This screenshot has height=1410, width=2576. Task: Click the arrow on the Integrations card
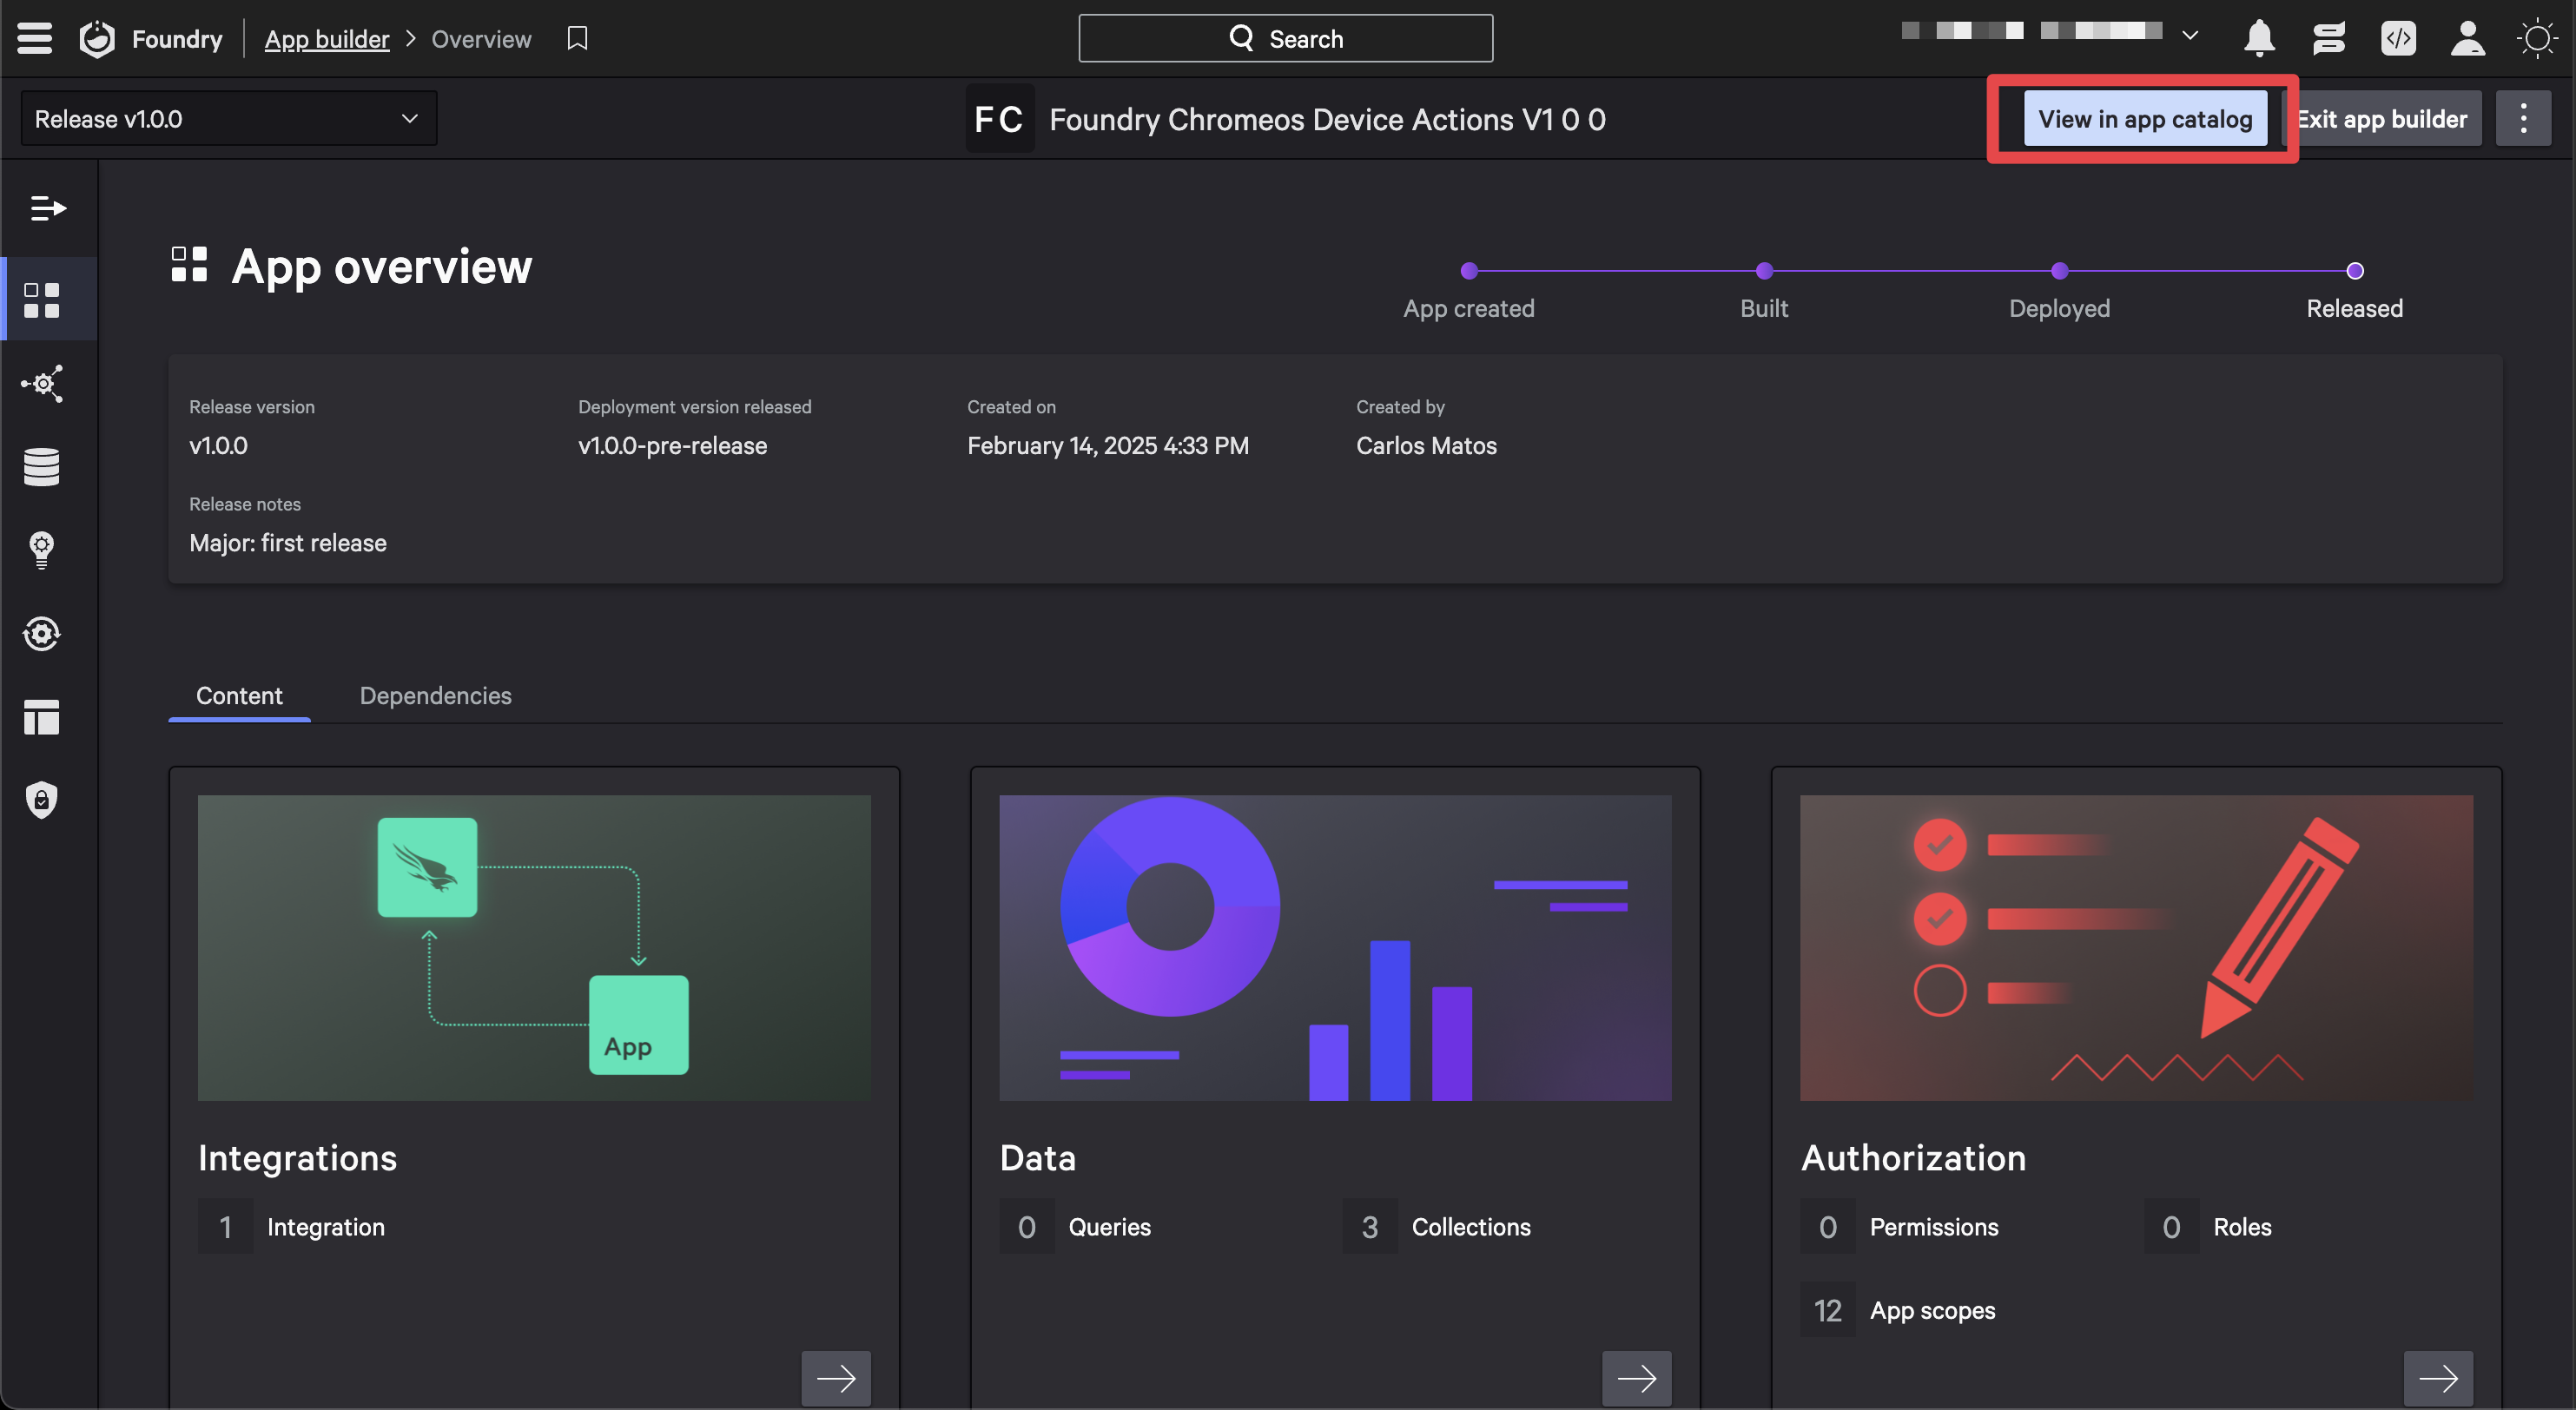click(836, 1378)
